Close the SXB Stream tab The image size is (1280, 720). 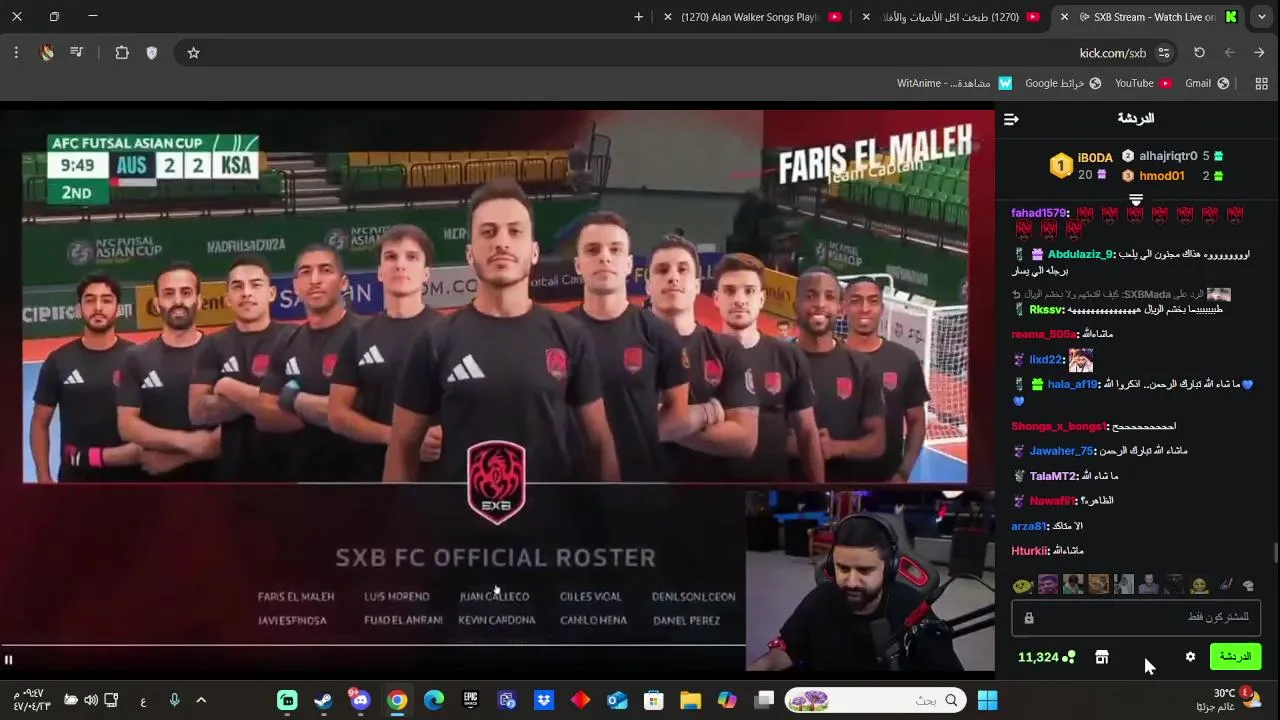[x=1064, y=17]
